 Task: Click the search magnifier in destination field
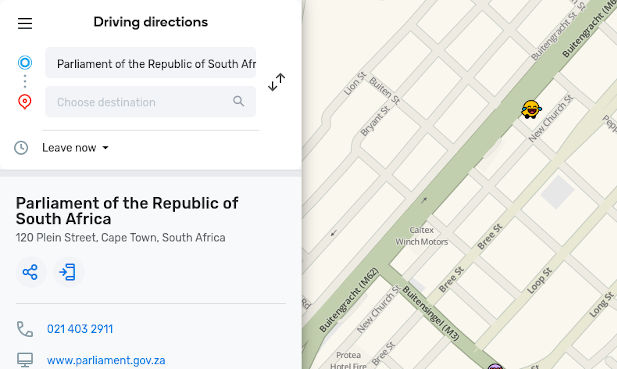238,101
